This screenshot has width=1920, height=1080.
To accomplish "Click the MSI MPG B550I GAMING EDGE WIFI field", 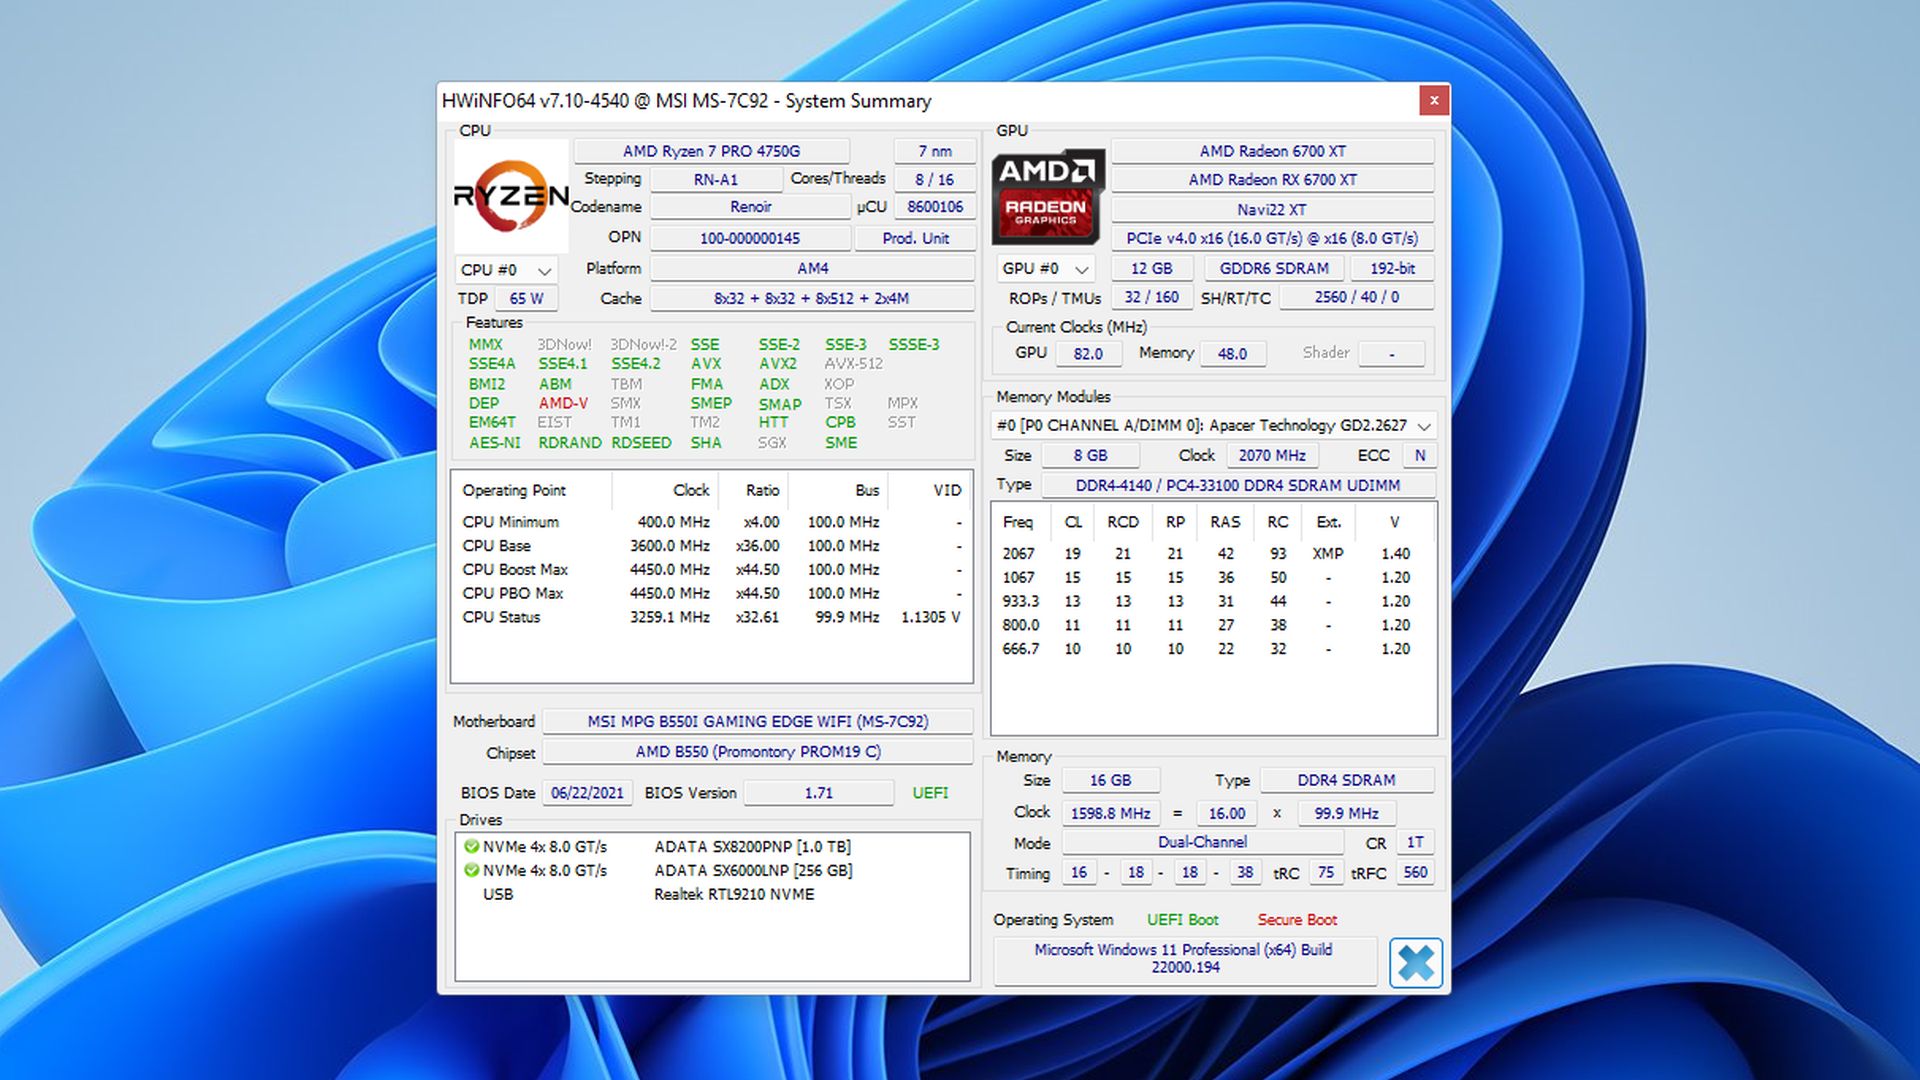I will pos(758,721).
